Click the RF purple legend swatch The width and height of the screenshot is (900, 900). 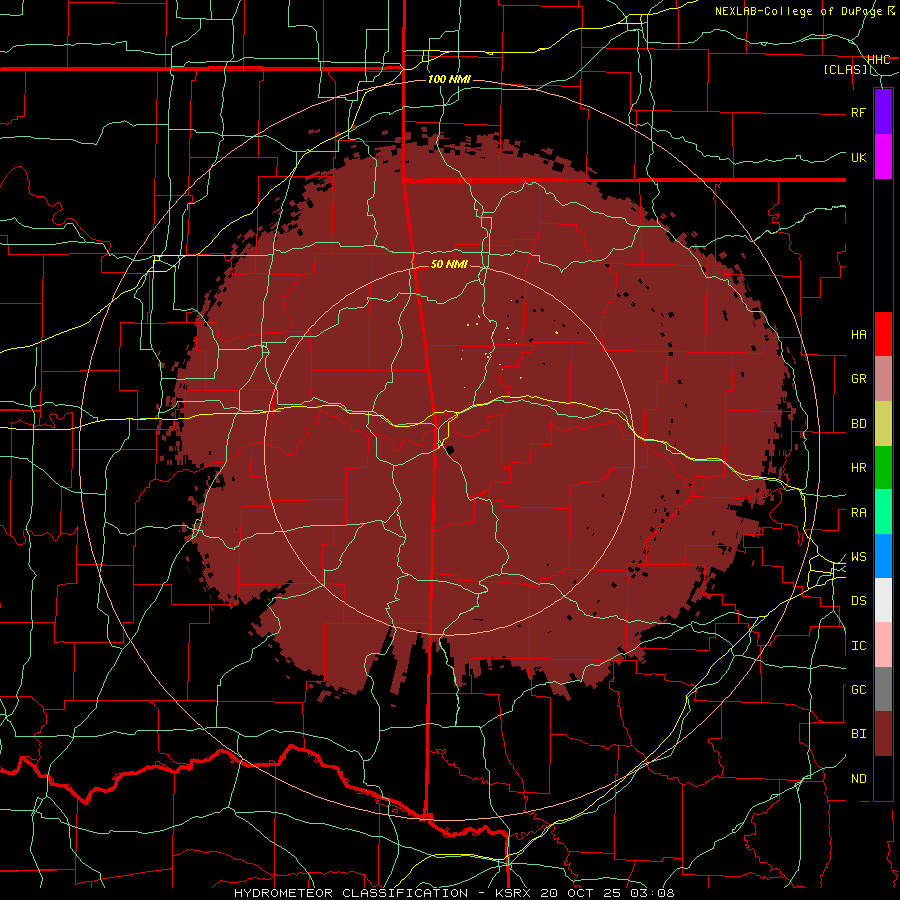pos(883,112)
